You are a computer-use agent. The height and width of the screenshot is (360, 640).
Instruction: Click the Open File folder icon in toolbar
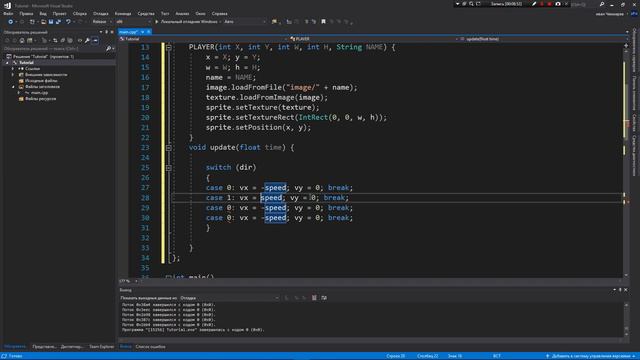tap(43, 22)
